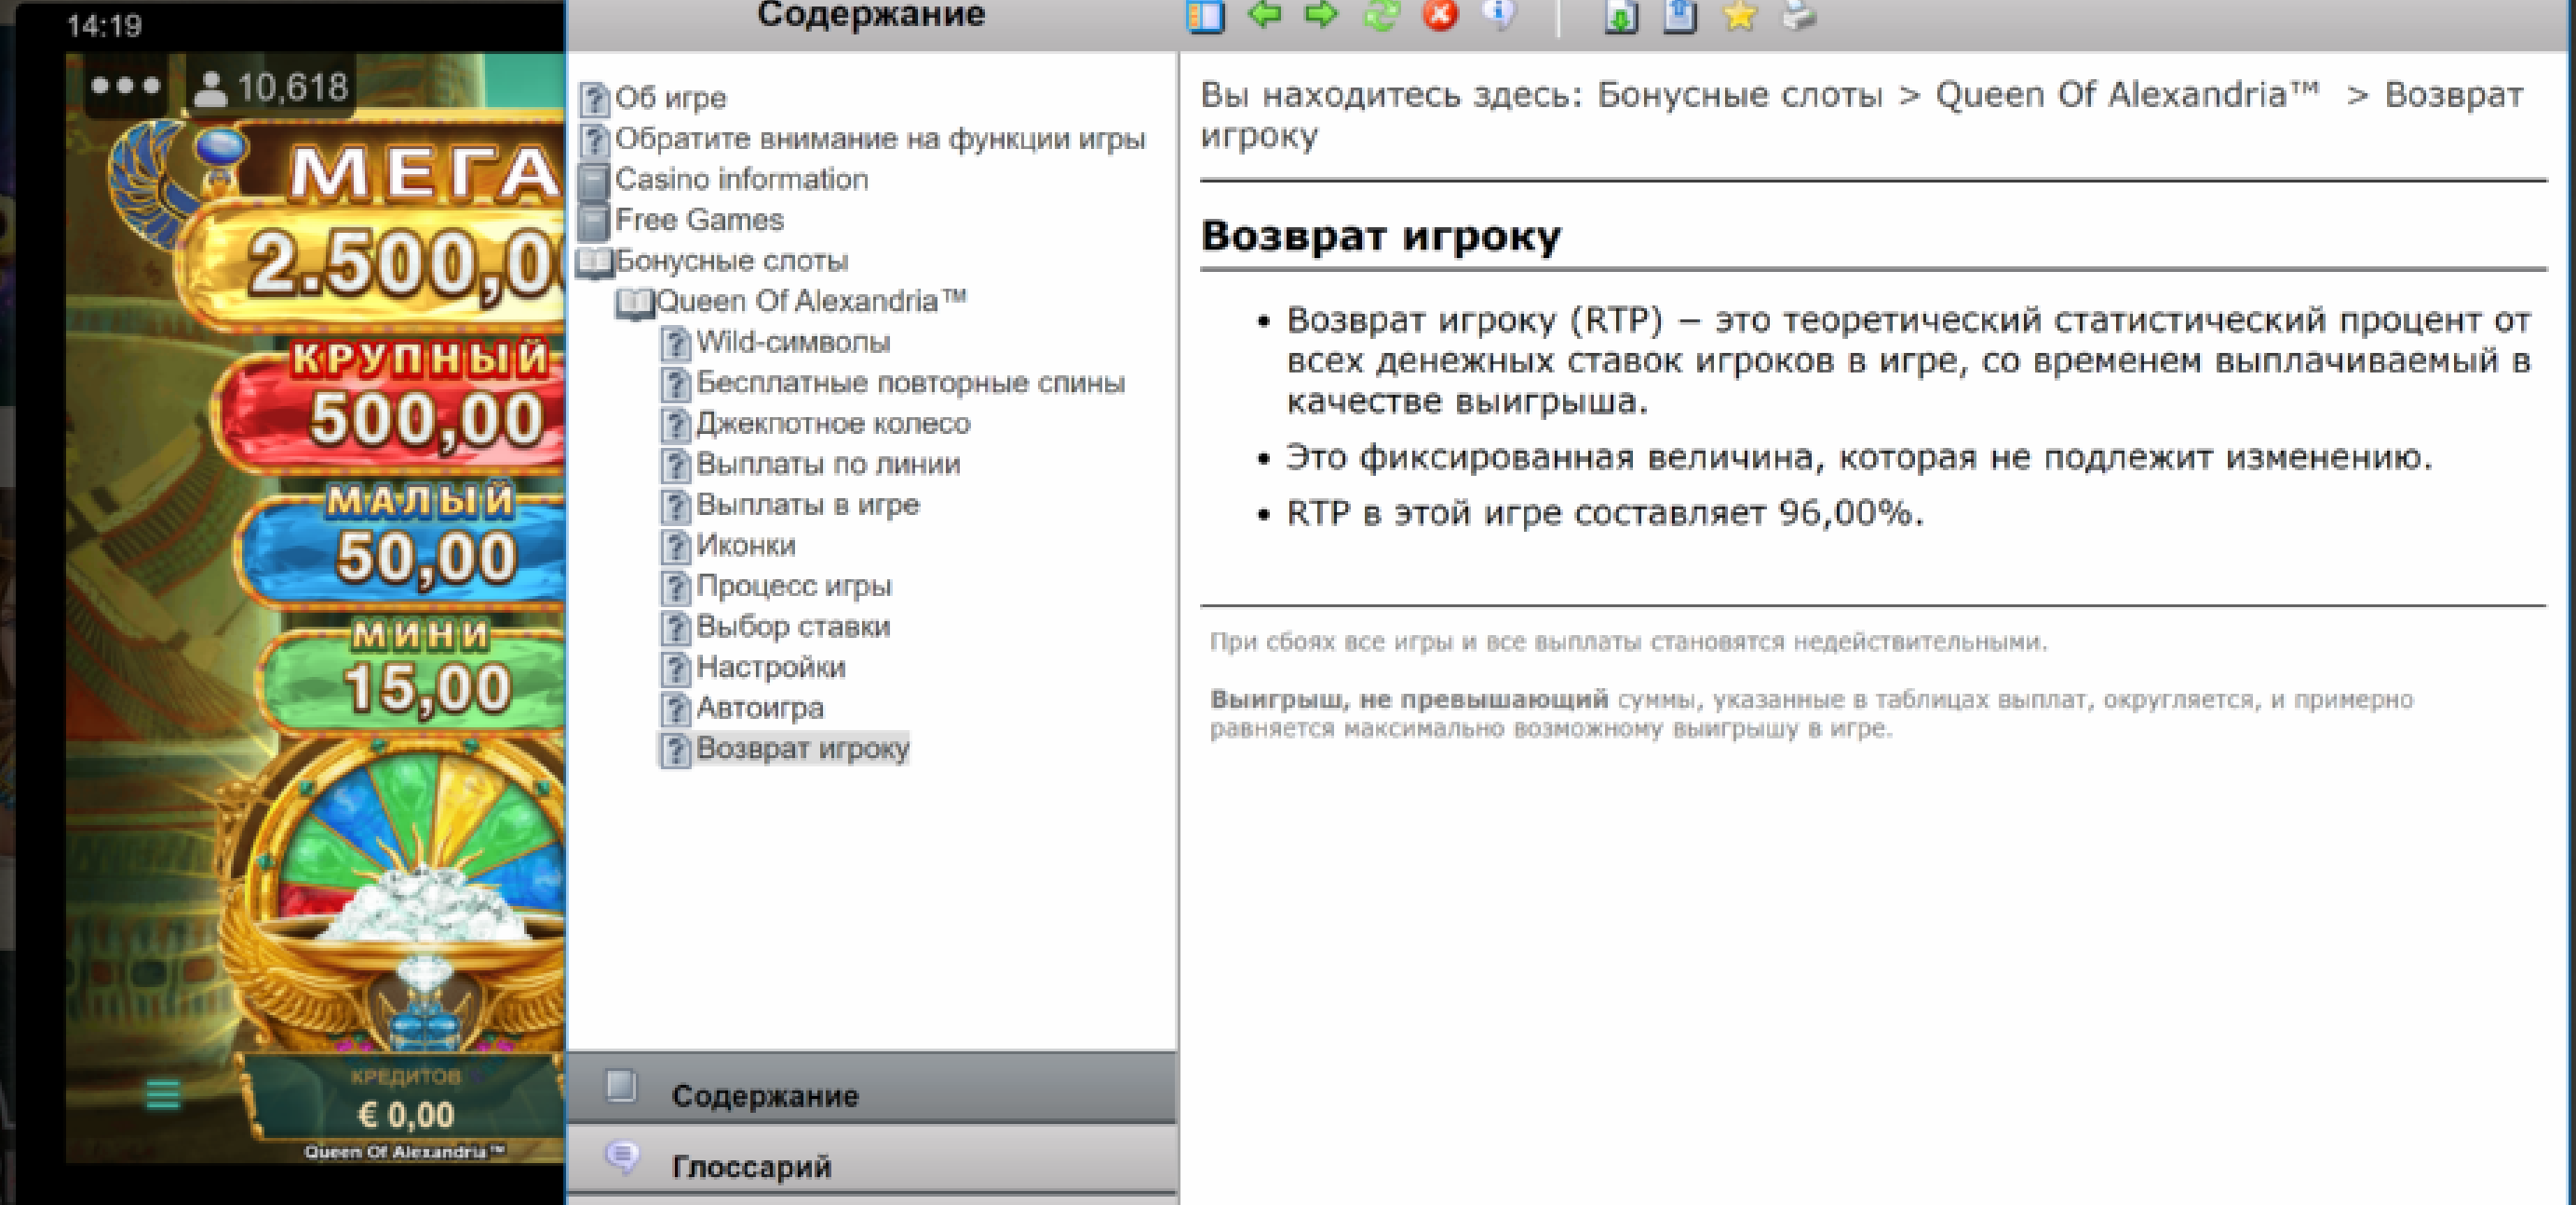Click the icon next to 'Содержание' tab
Screen dimensions: 2576x1205
click(621, 1085)
